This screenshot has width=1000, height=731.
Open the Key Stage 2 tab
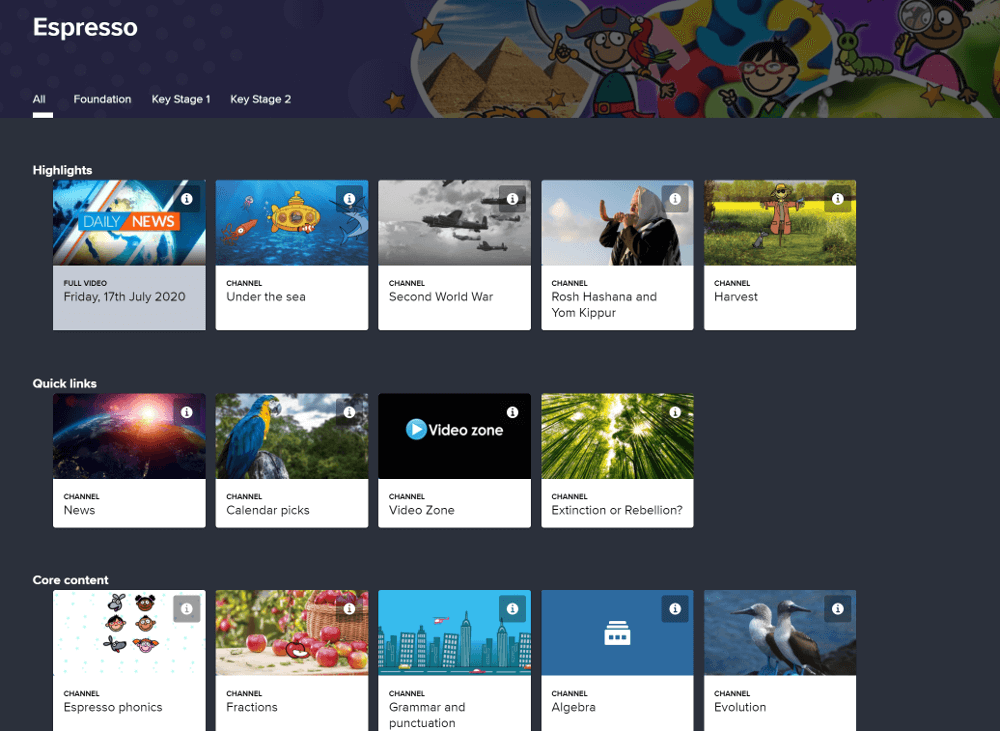coord(260,100)
